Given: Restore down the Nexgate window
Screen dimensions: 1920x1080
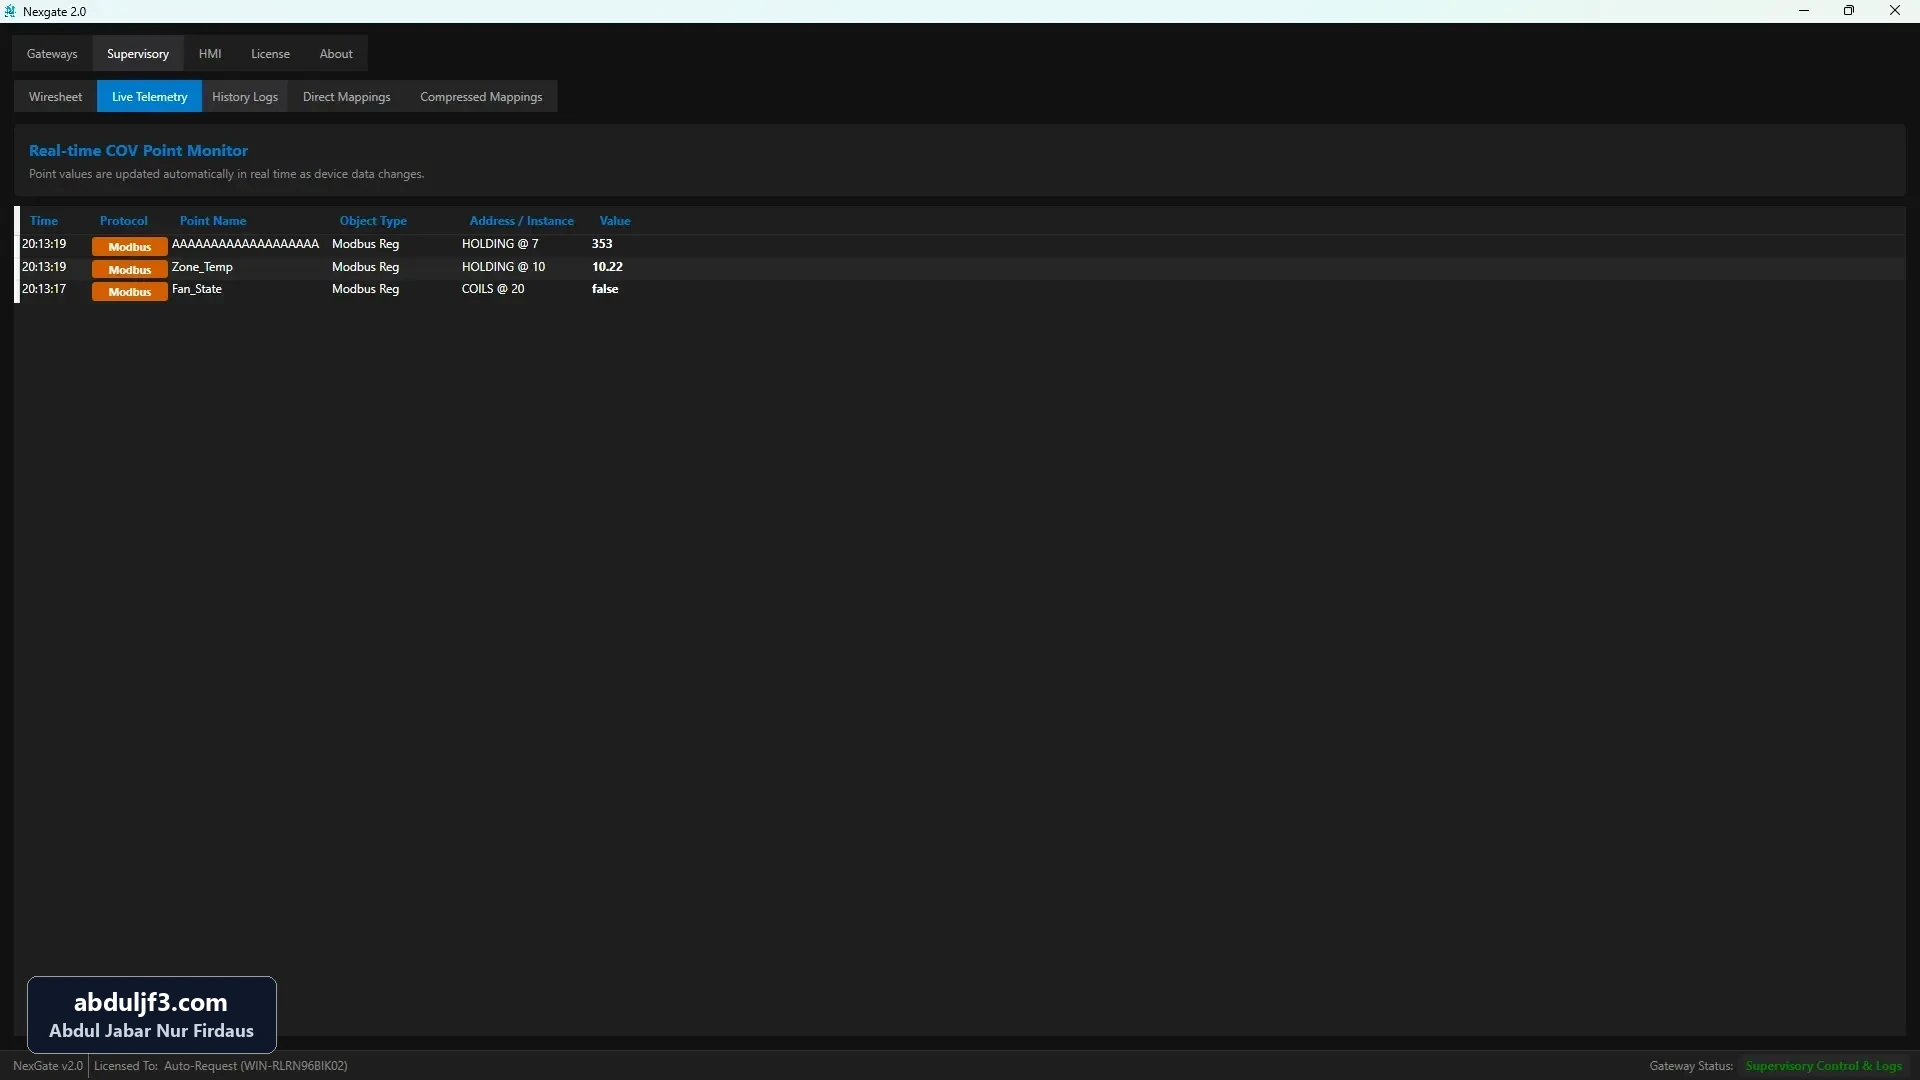Looking at the screenshot, I should (x=1849, y=11).
